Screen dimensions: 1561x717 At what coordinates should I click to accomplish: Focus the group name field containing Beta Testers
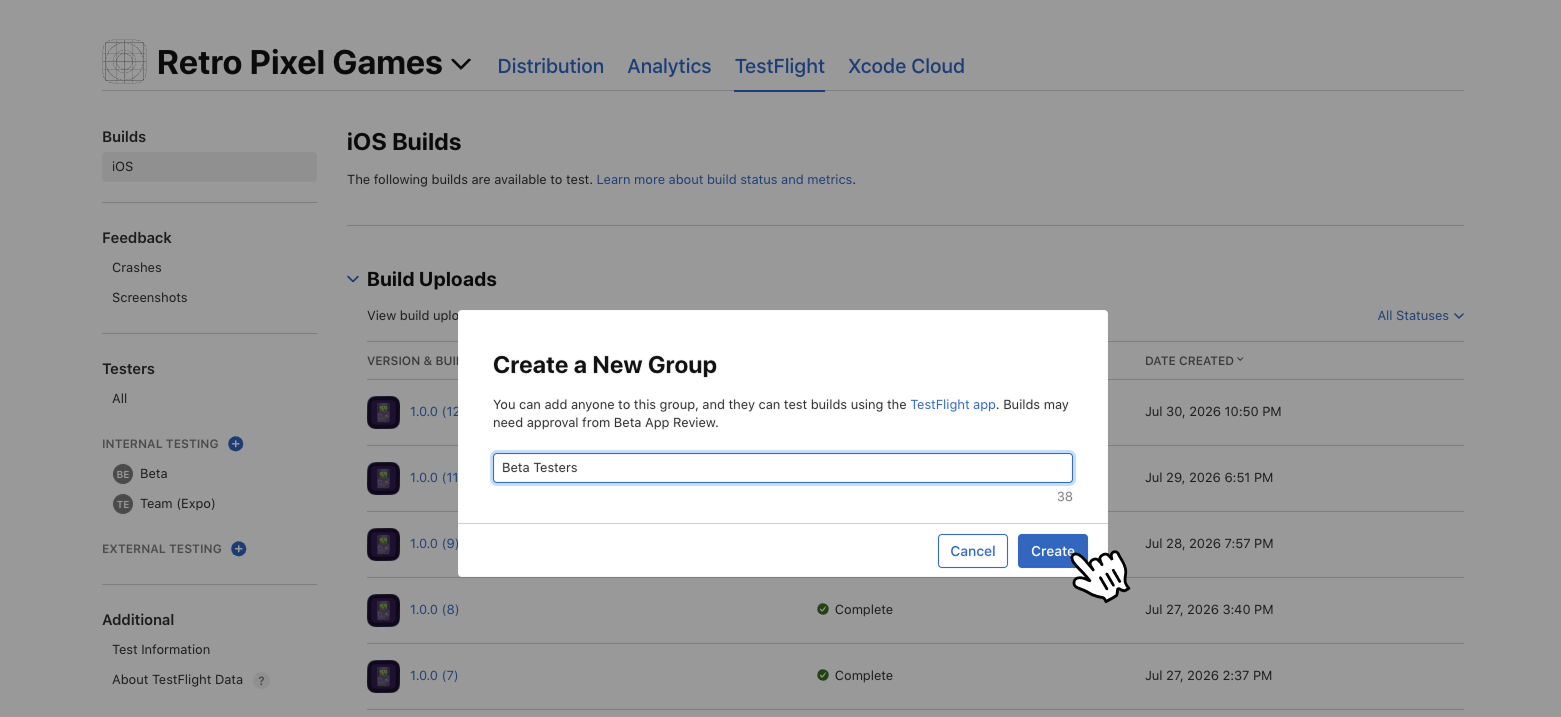click(x=783, y=468)
